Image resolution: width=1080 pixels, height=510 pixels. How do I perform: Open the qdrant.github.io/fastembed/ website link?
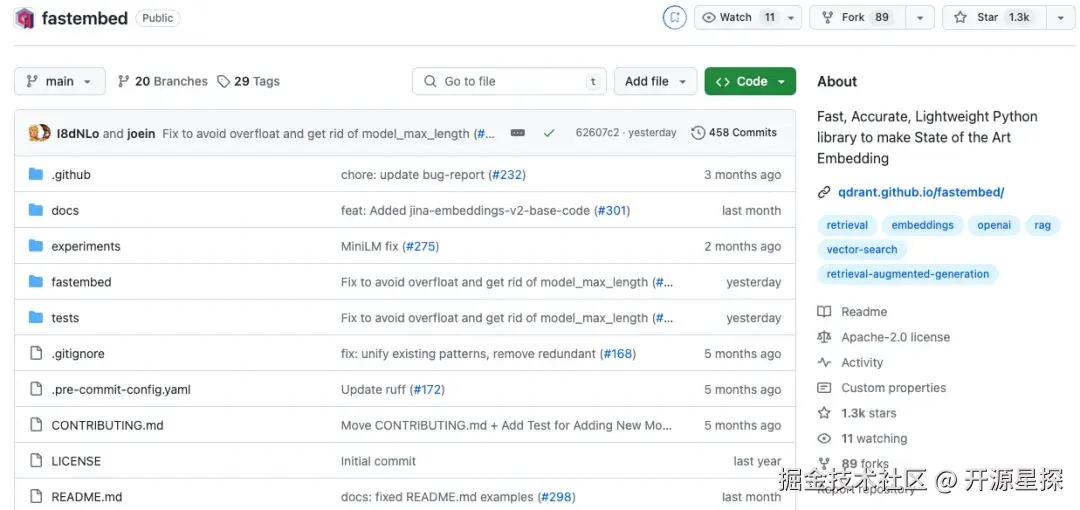click(x=921, y=192)
